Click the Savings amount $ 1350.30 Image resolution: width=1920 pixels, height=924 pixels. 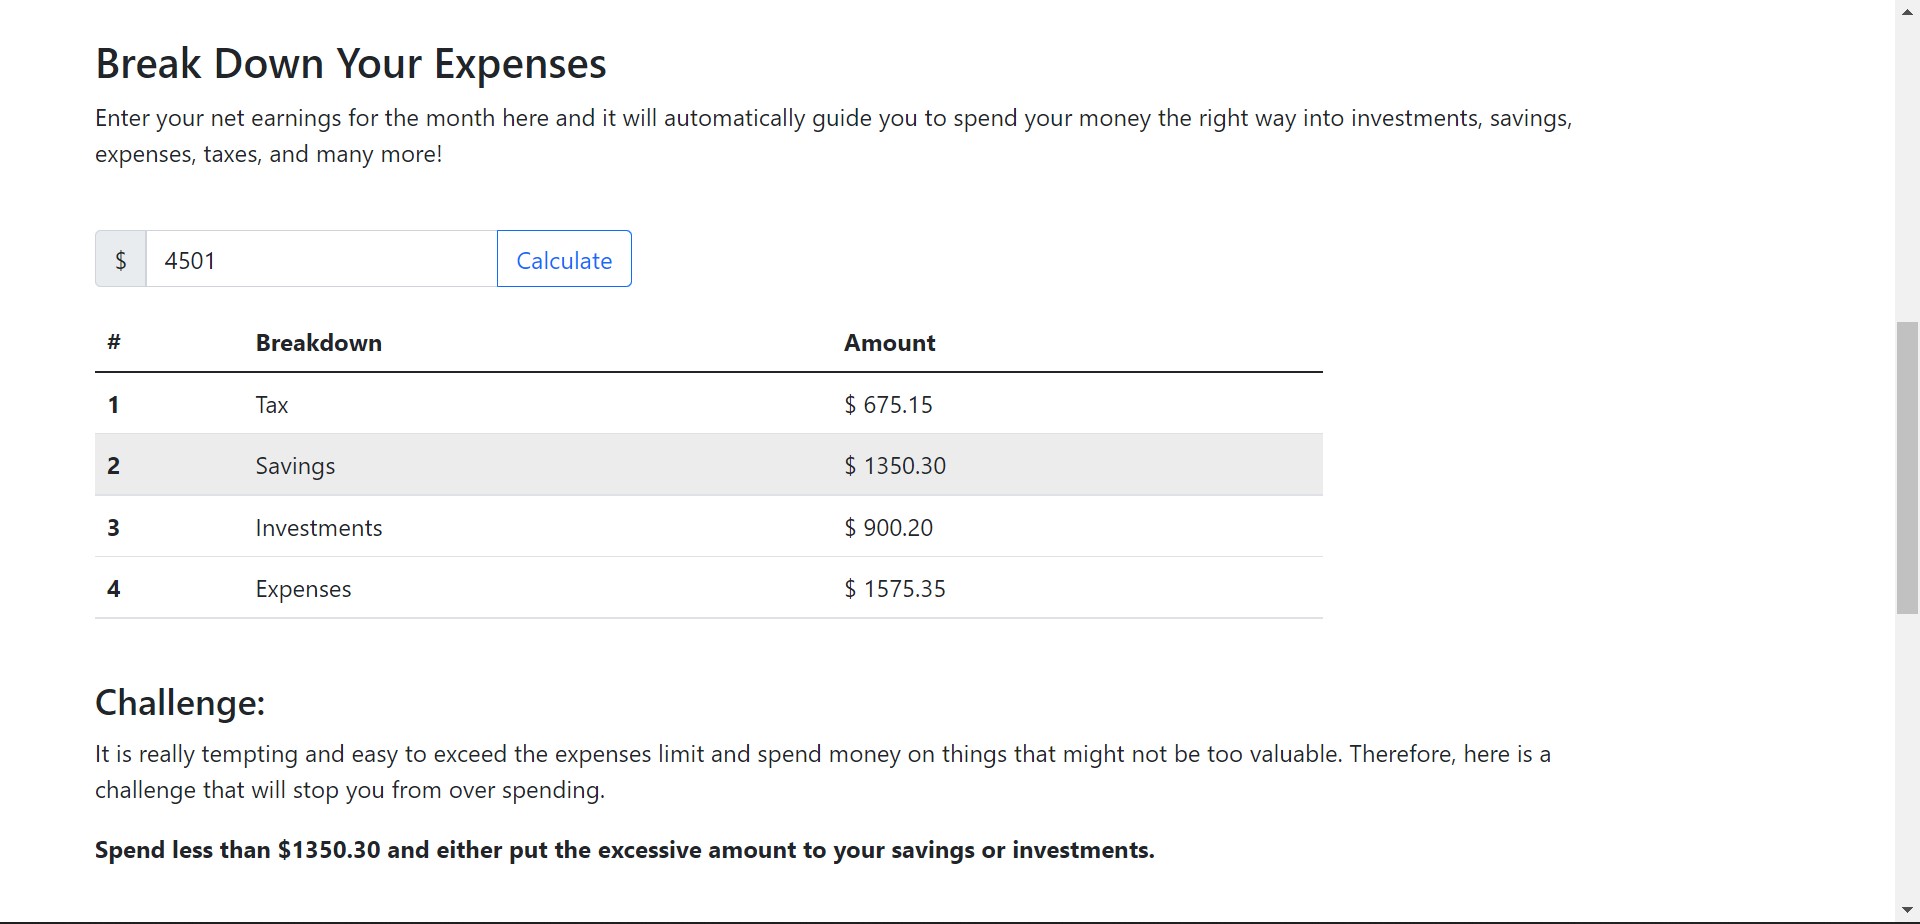click(895, 466)
